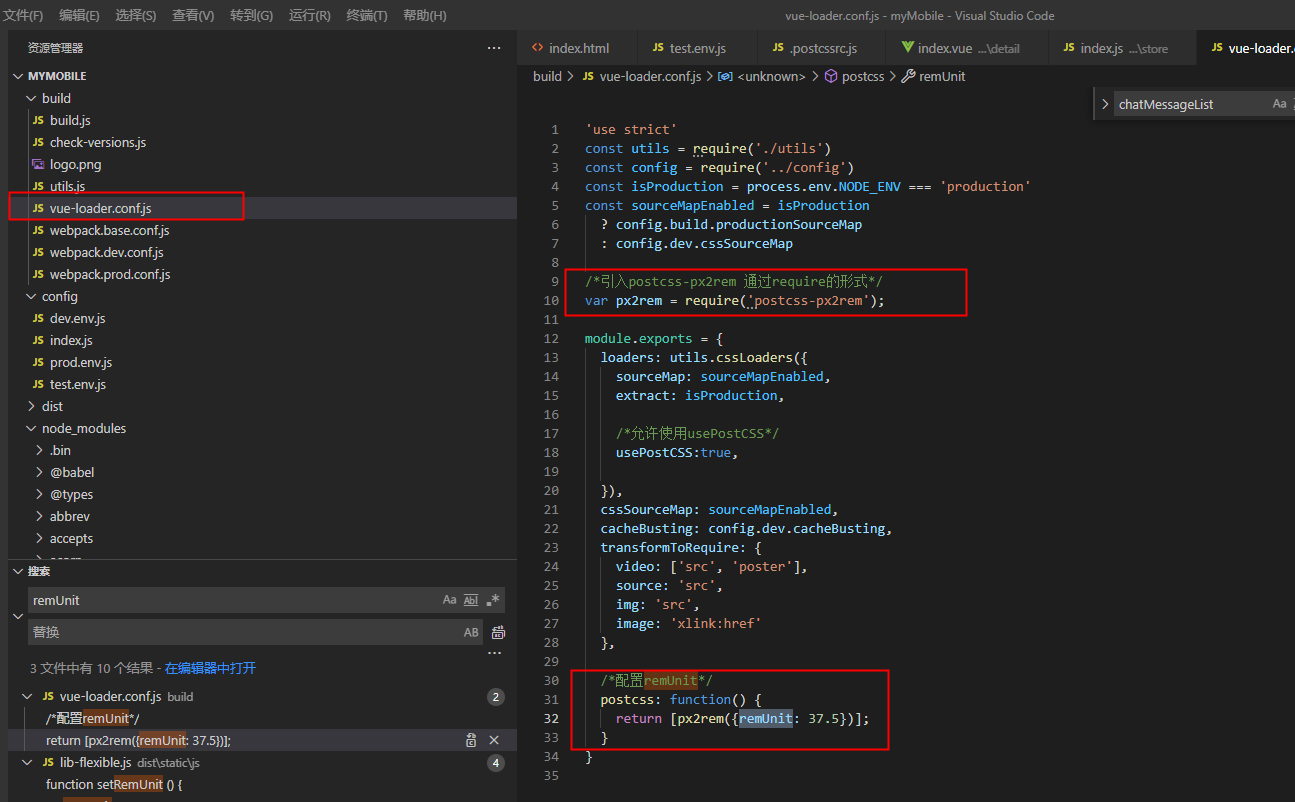This screenshot has height=802, width=1295.
Task: Open the 终端(T) menu
Action: [x=367, y=15]
